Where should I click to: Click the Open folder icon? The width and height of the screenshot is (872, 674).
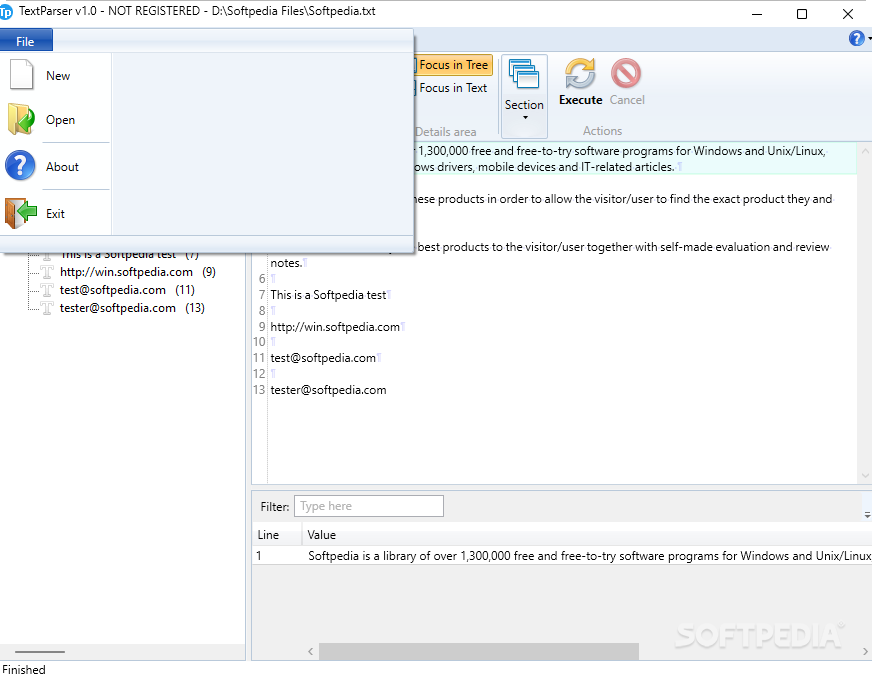point(21,119)
